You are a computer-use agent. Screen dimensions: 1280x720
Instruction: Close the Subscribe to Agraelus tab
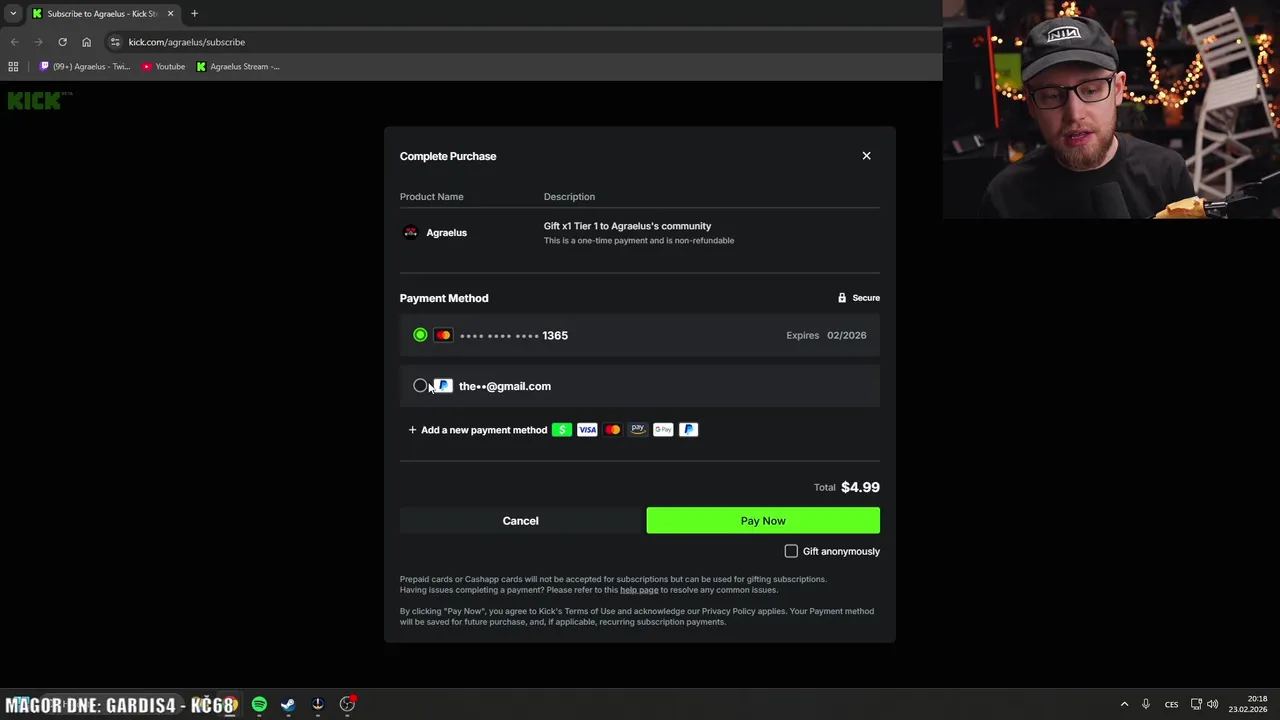[170, 14]
